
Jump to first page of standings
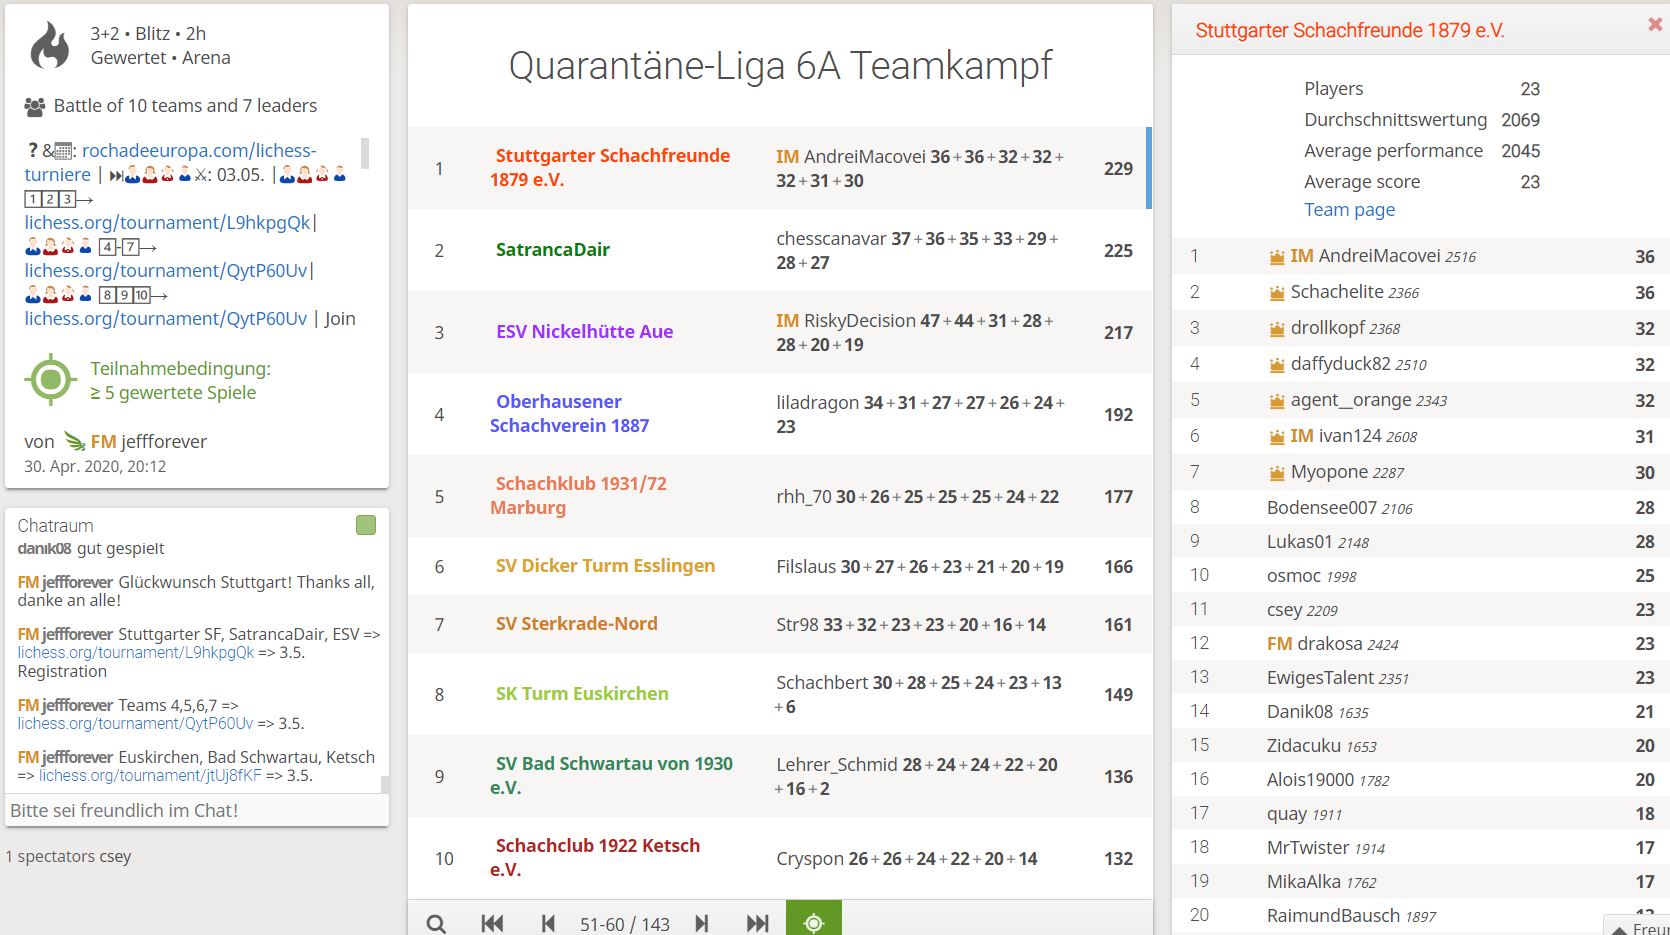[x=492, y=924]
